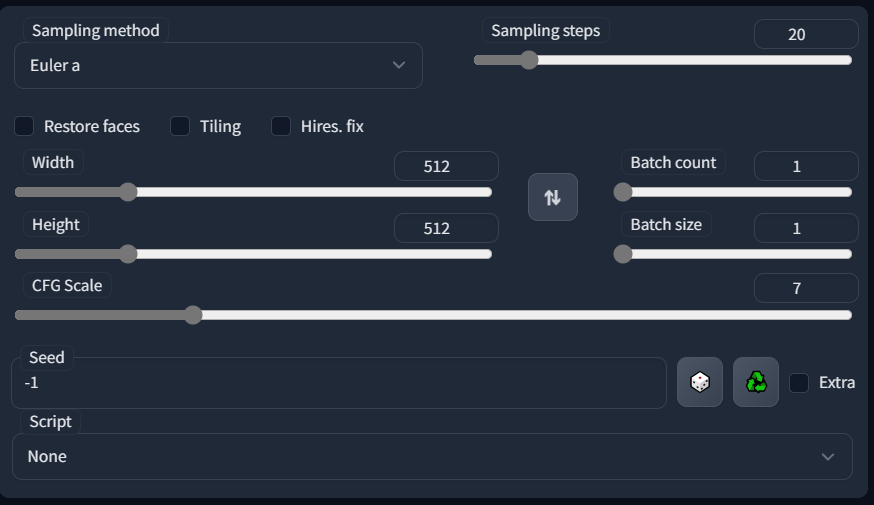Enable the Restore faces checkbox

pyautogui.click(x=24, y=126)
